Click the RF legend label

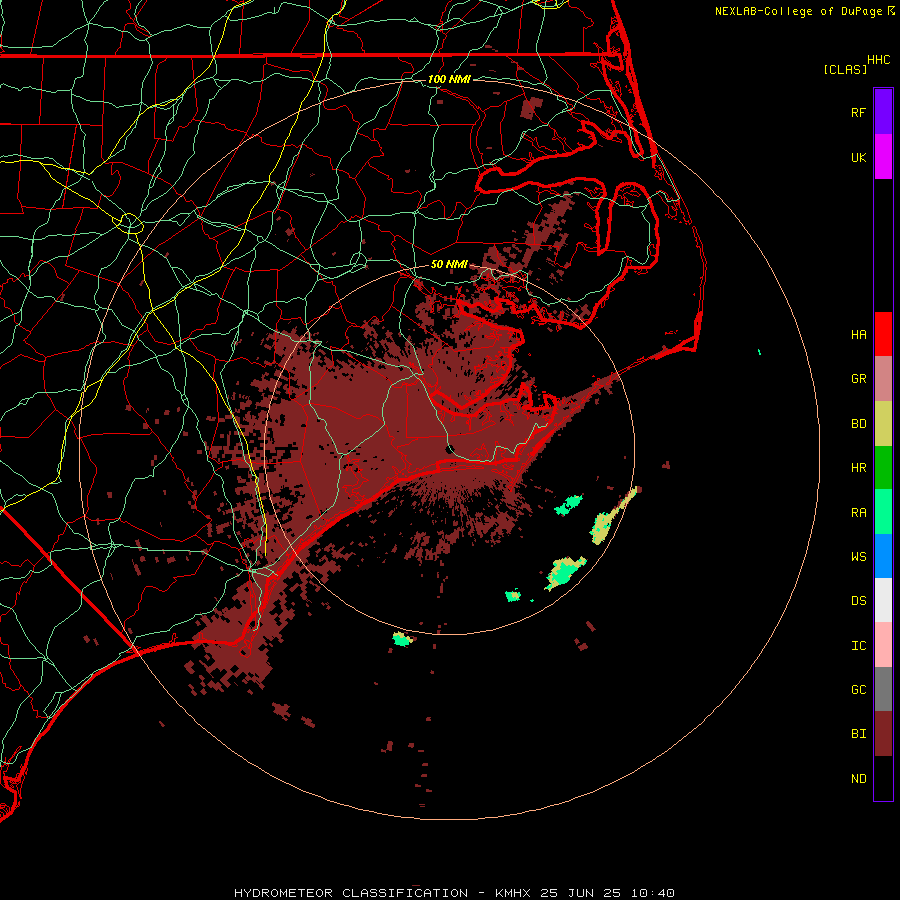point(858,112)
